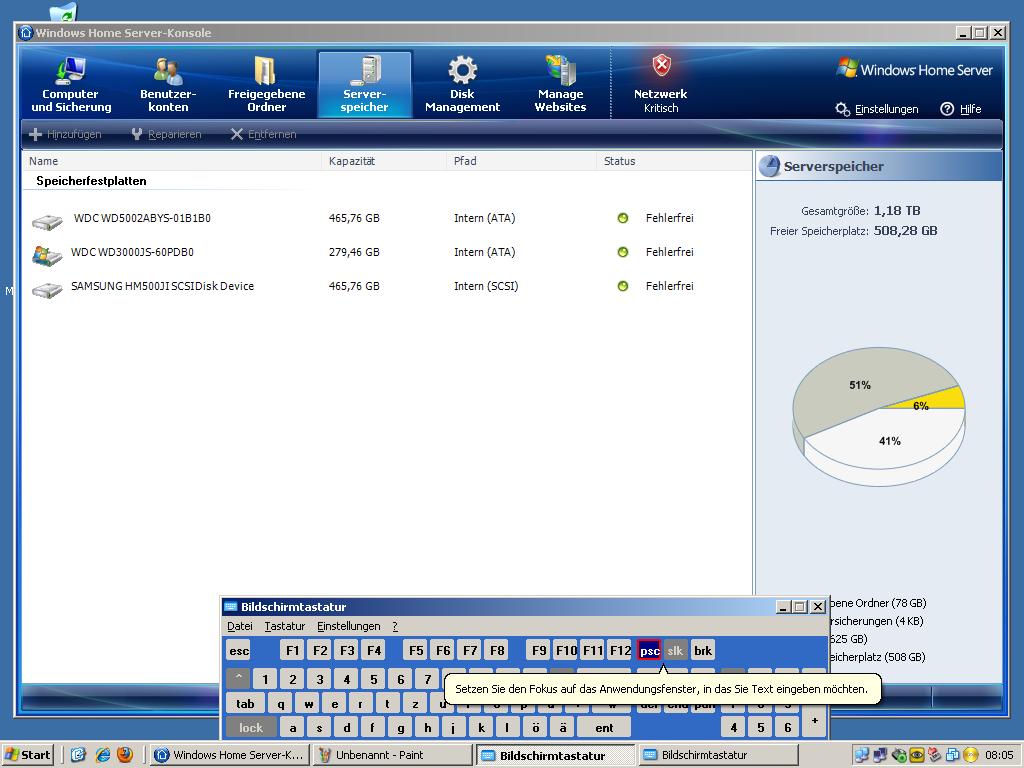Click the white 41% pie chart slice

[889, 441]
